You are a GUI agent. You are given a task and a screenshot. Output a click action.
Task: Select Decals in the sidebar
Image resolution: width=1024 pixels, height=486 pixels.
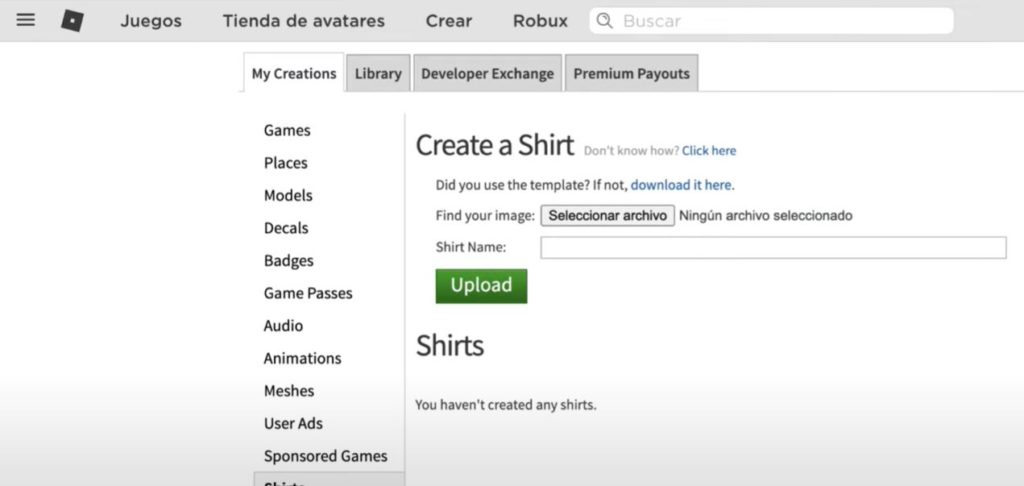(286, 228)
